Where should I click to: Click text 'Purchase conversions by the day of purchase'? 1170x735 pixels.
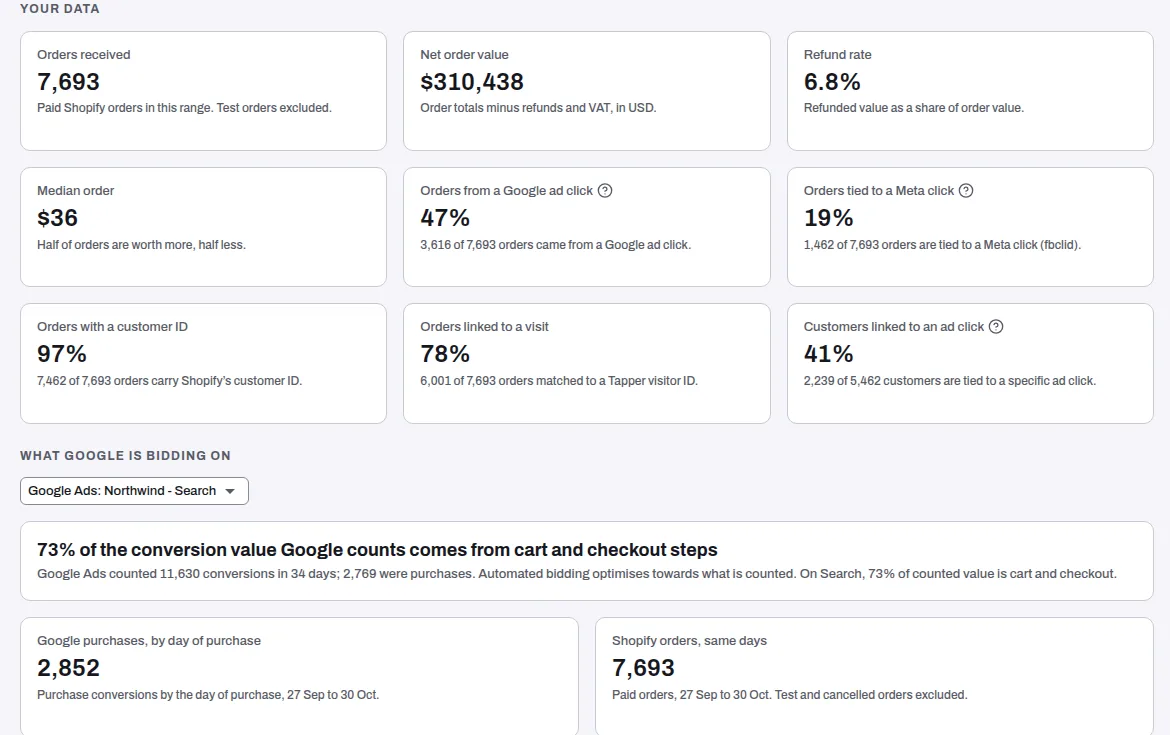point(159,694)
